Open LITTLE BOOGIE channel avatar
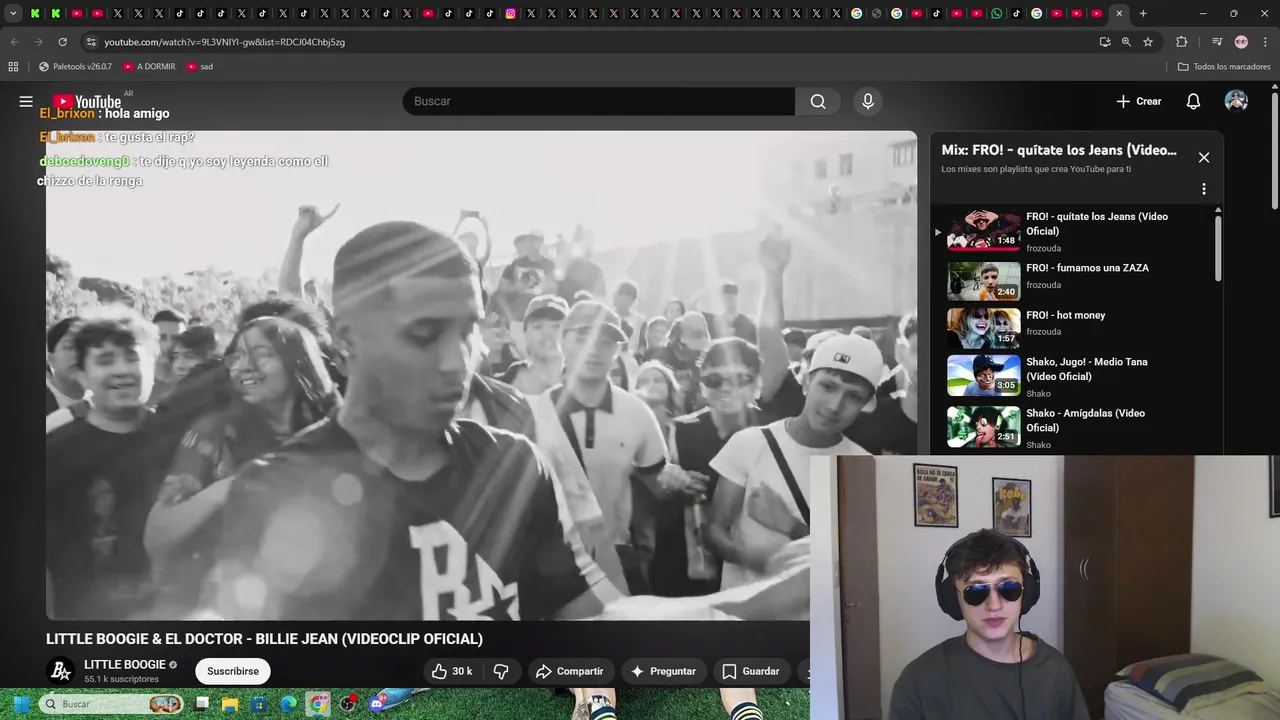This screenshot has height=720, width=1280. 61,671
